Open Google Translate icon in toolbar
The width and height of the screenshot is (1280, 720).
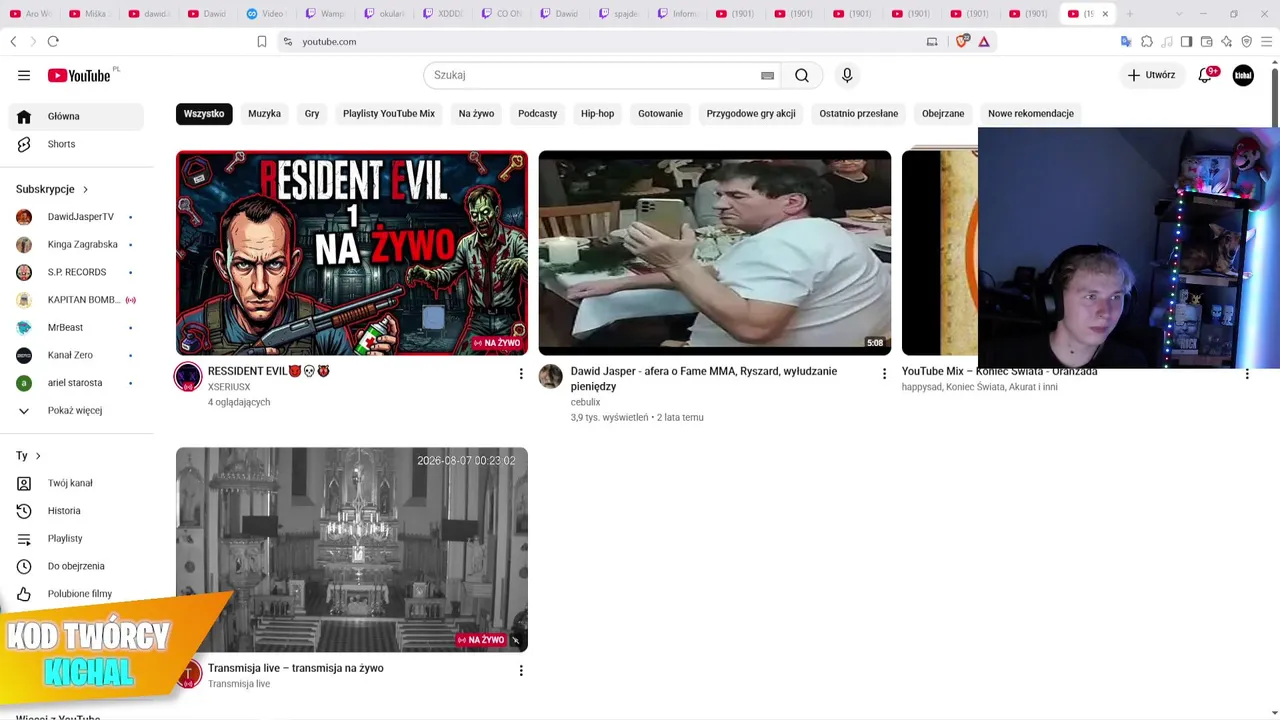tap(1126, 41)
